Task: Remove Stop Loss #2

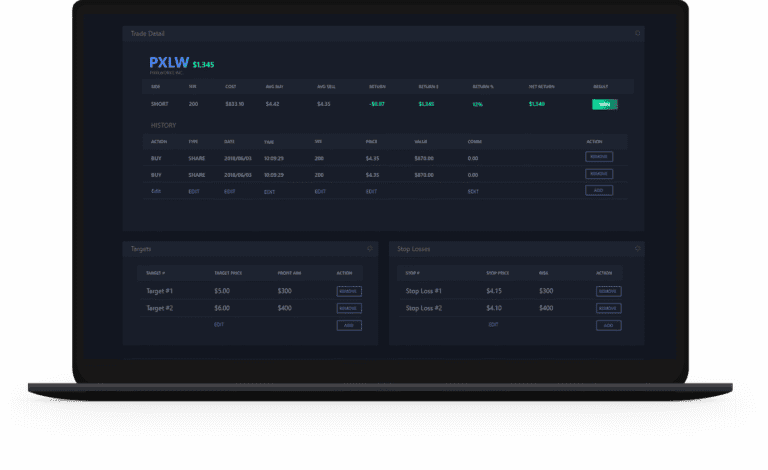Action: [609, 308]
